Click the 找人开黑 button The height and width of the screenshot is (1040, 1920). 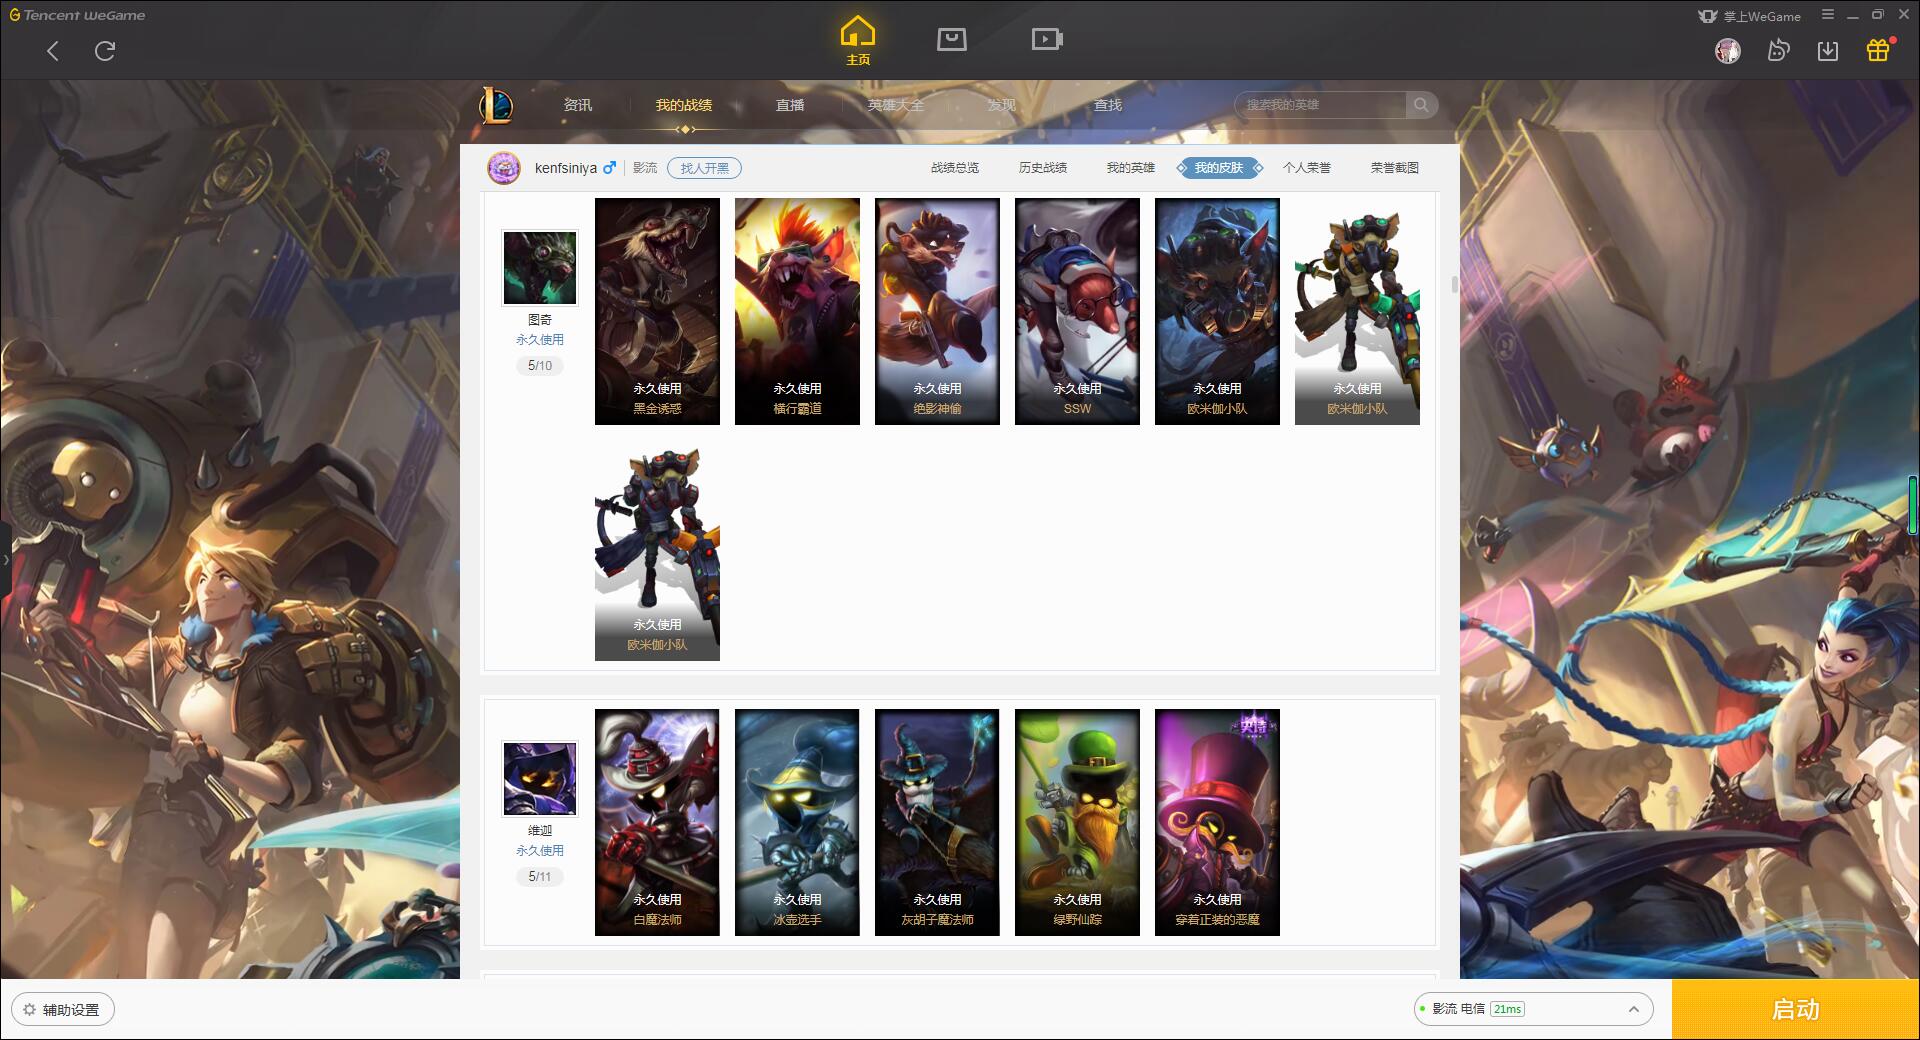point(704,168)
